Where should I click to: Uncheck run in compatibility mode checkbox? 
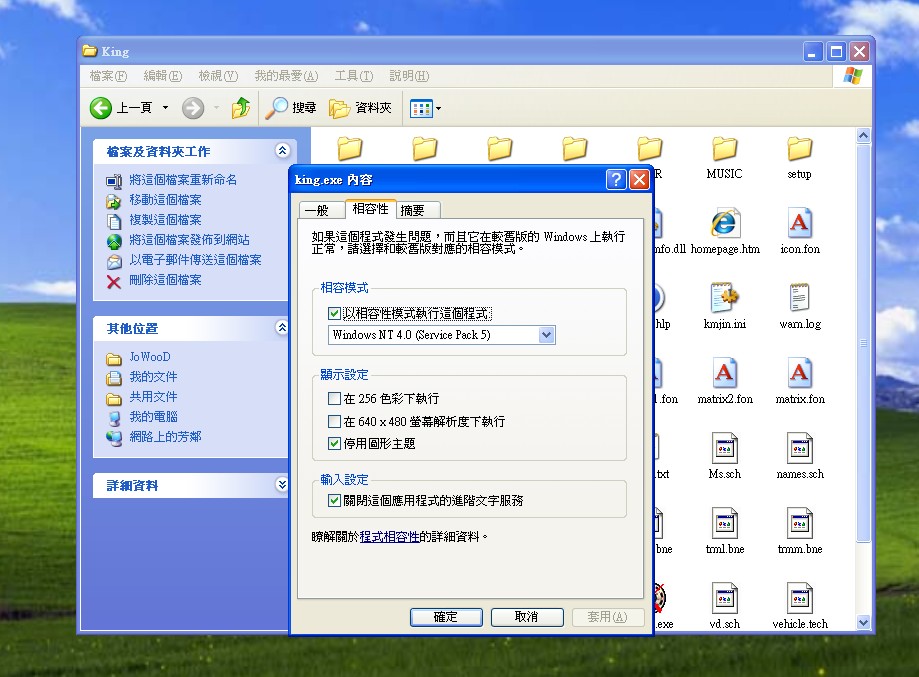tap(335, 314)
